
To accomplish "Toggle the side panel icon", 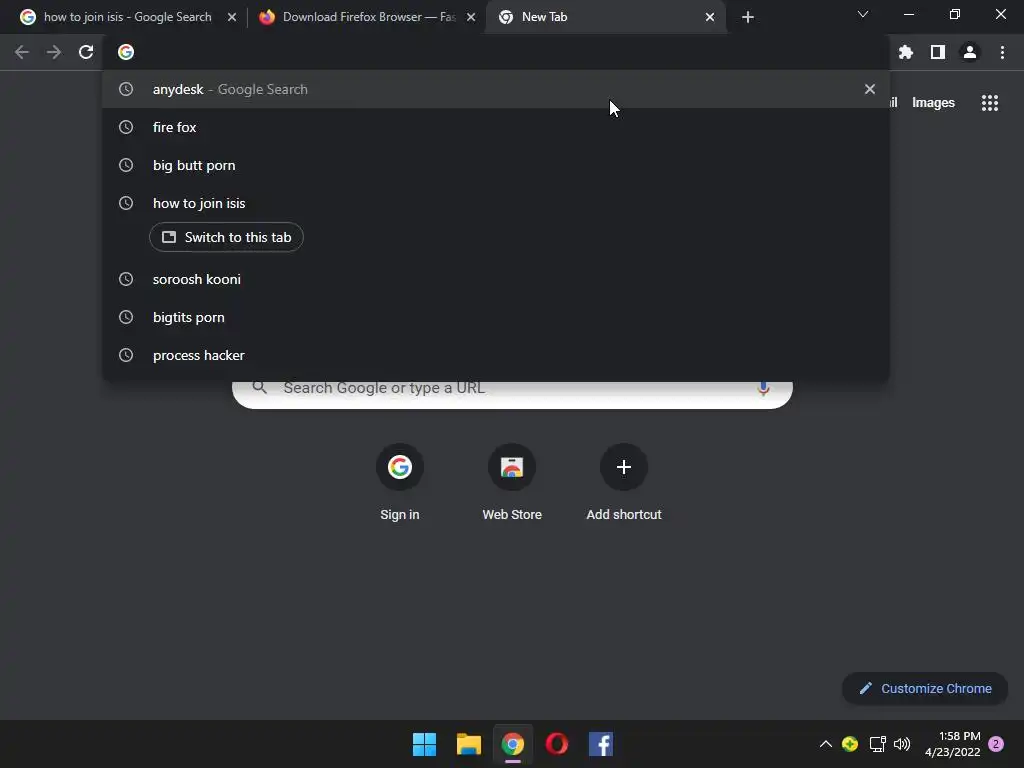I will coord(938,52).
